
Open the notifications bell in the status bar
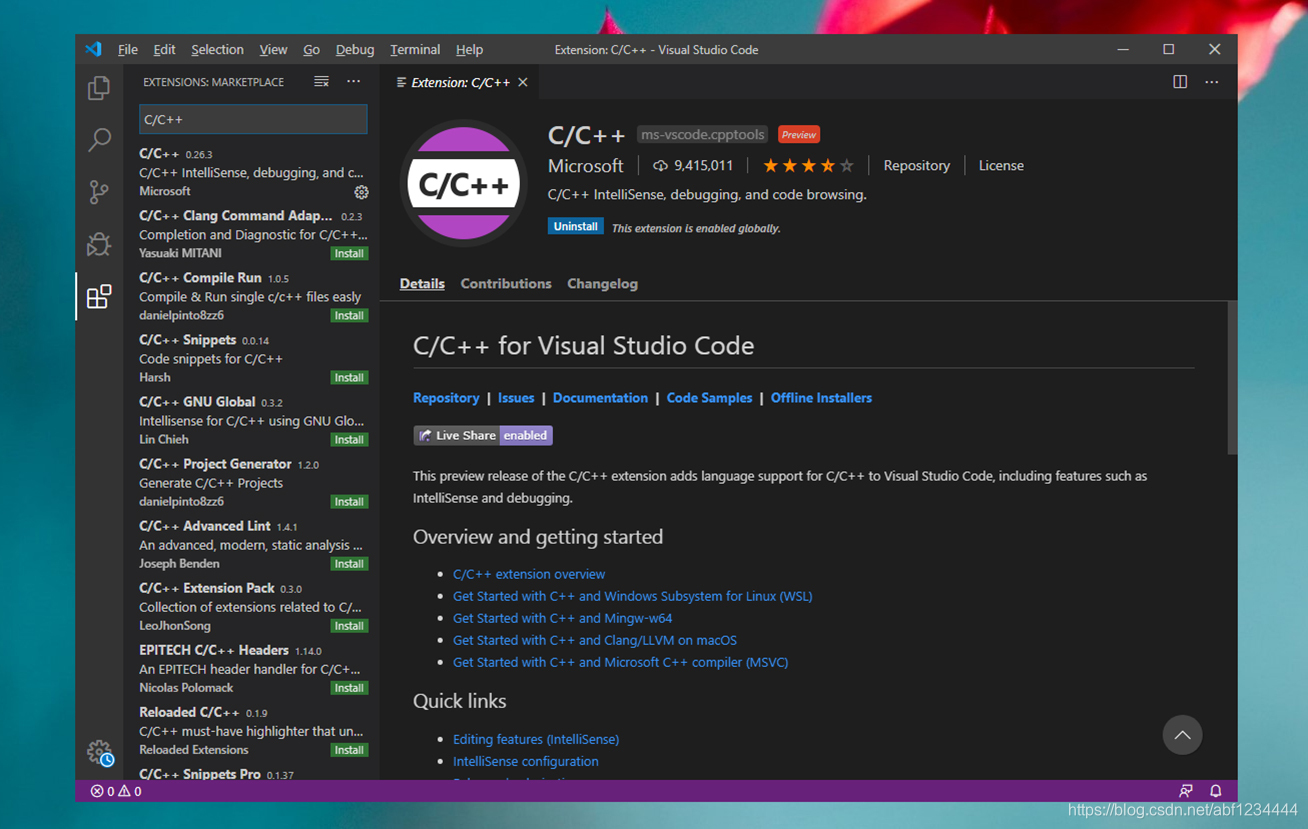[1216, 791]
